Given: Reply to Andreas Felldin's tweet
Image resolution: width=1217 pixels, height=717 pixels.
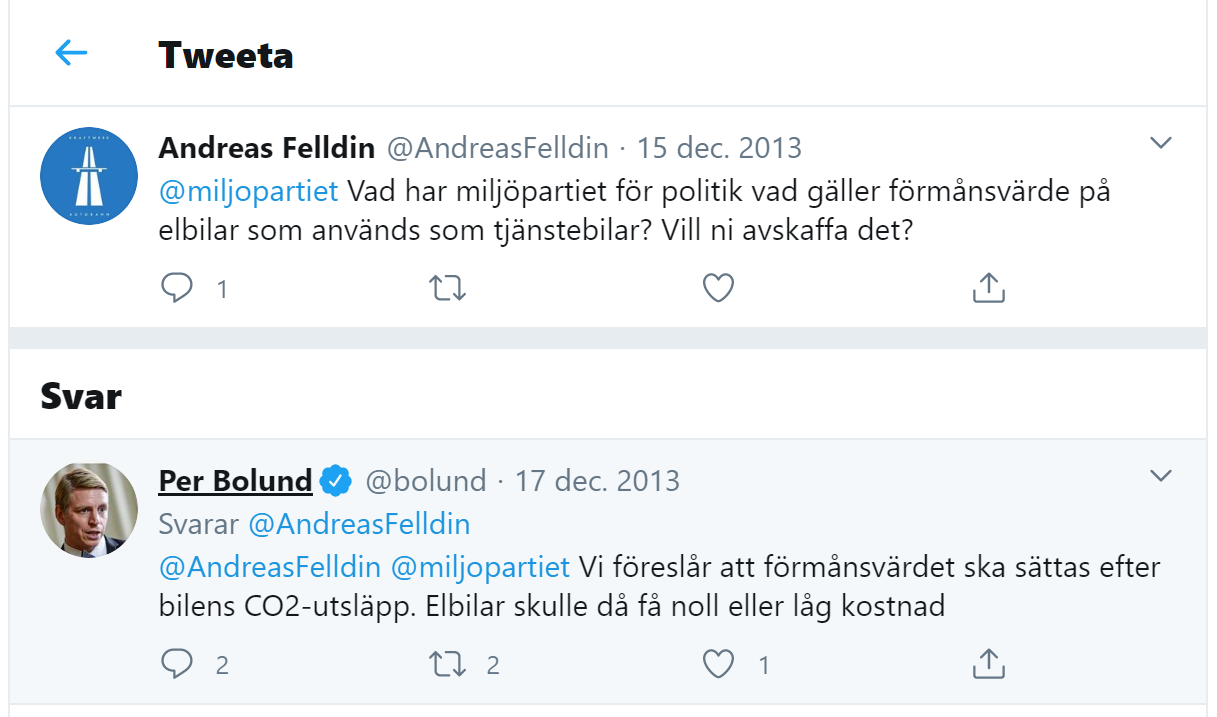Looking at the screenshot, I should coord(177,289).
